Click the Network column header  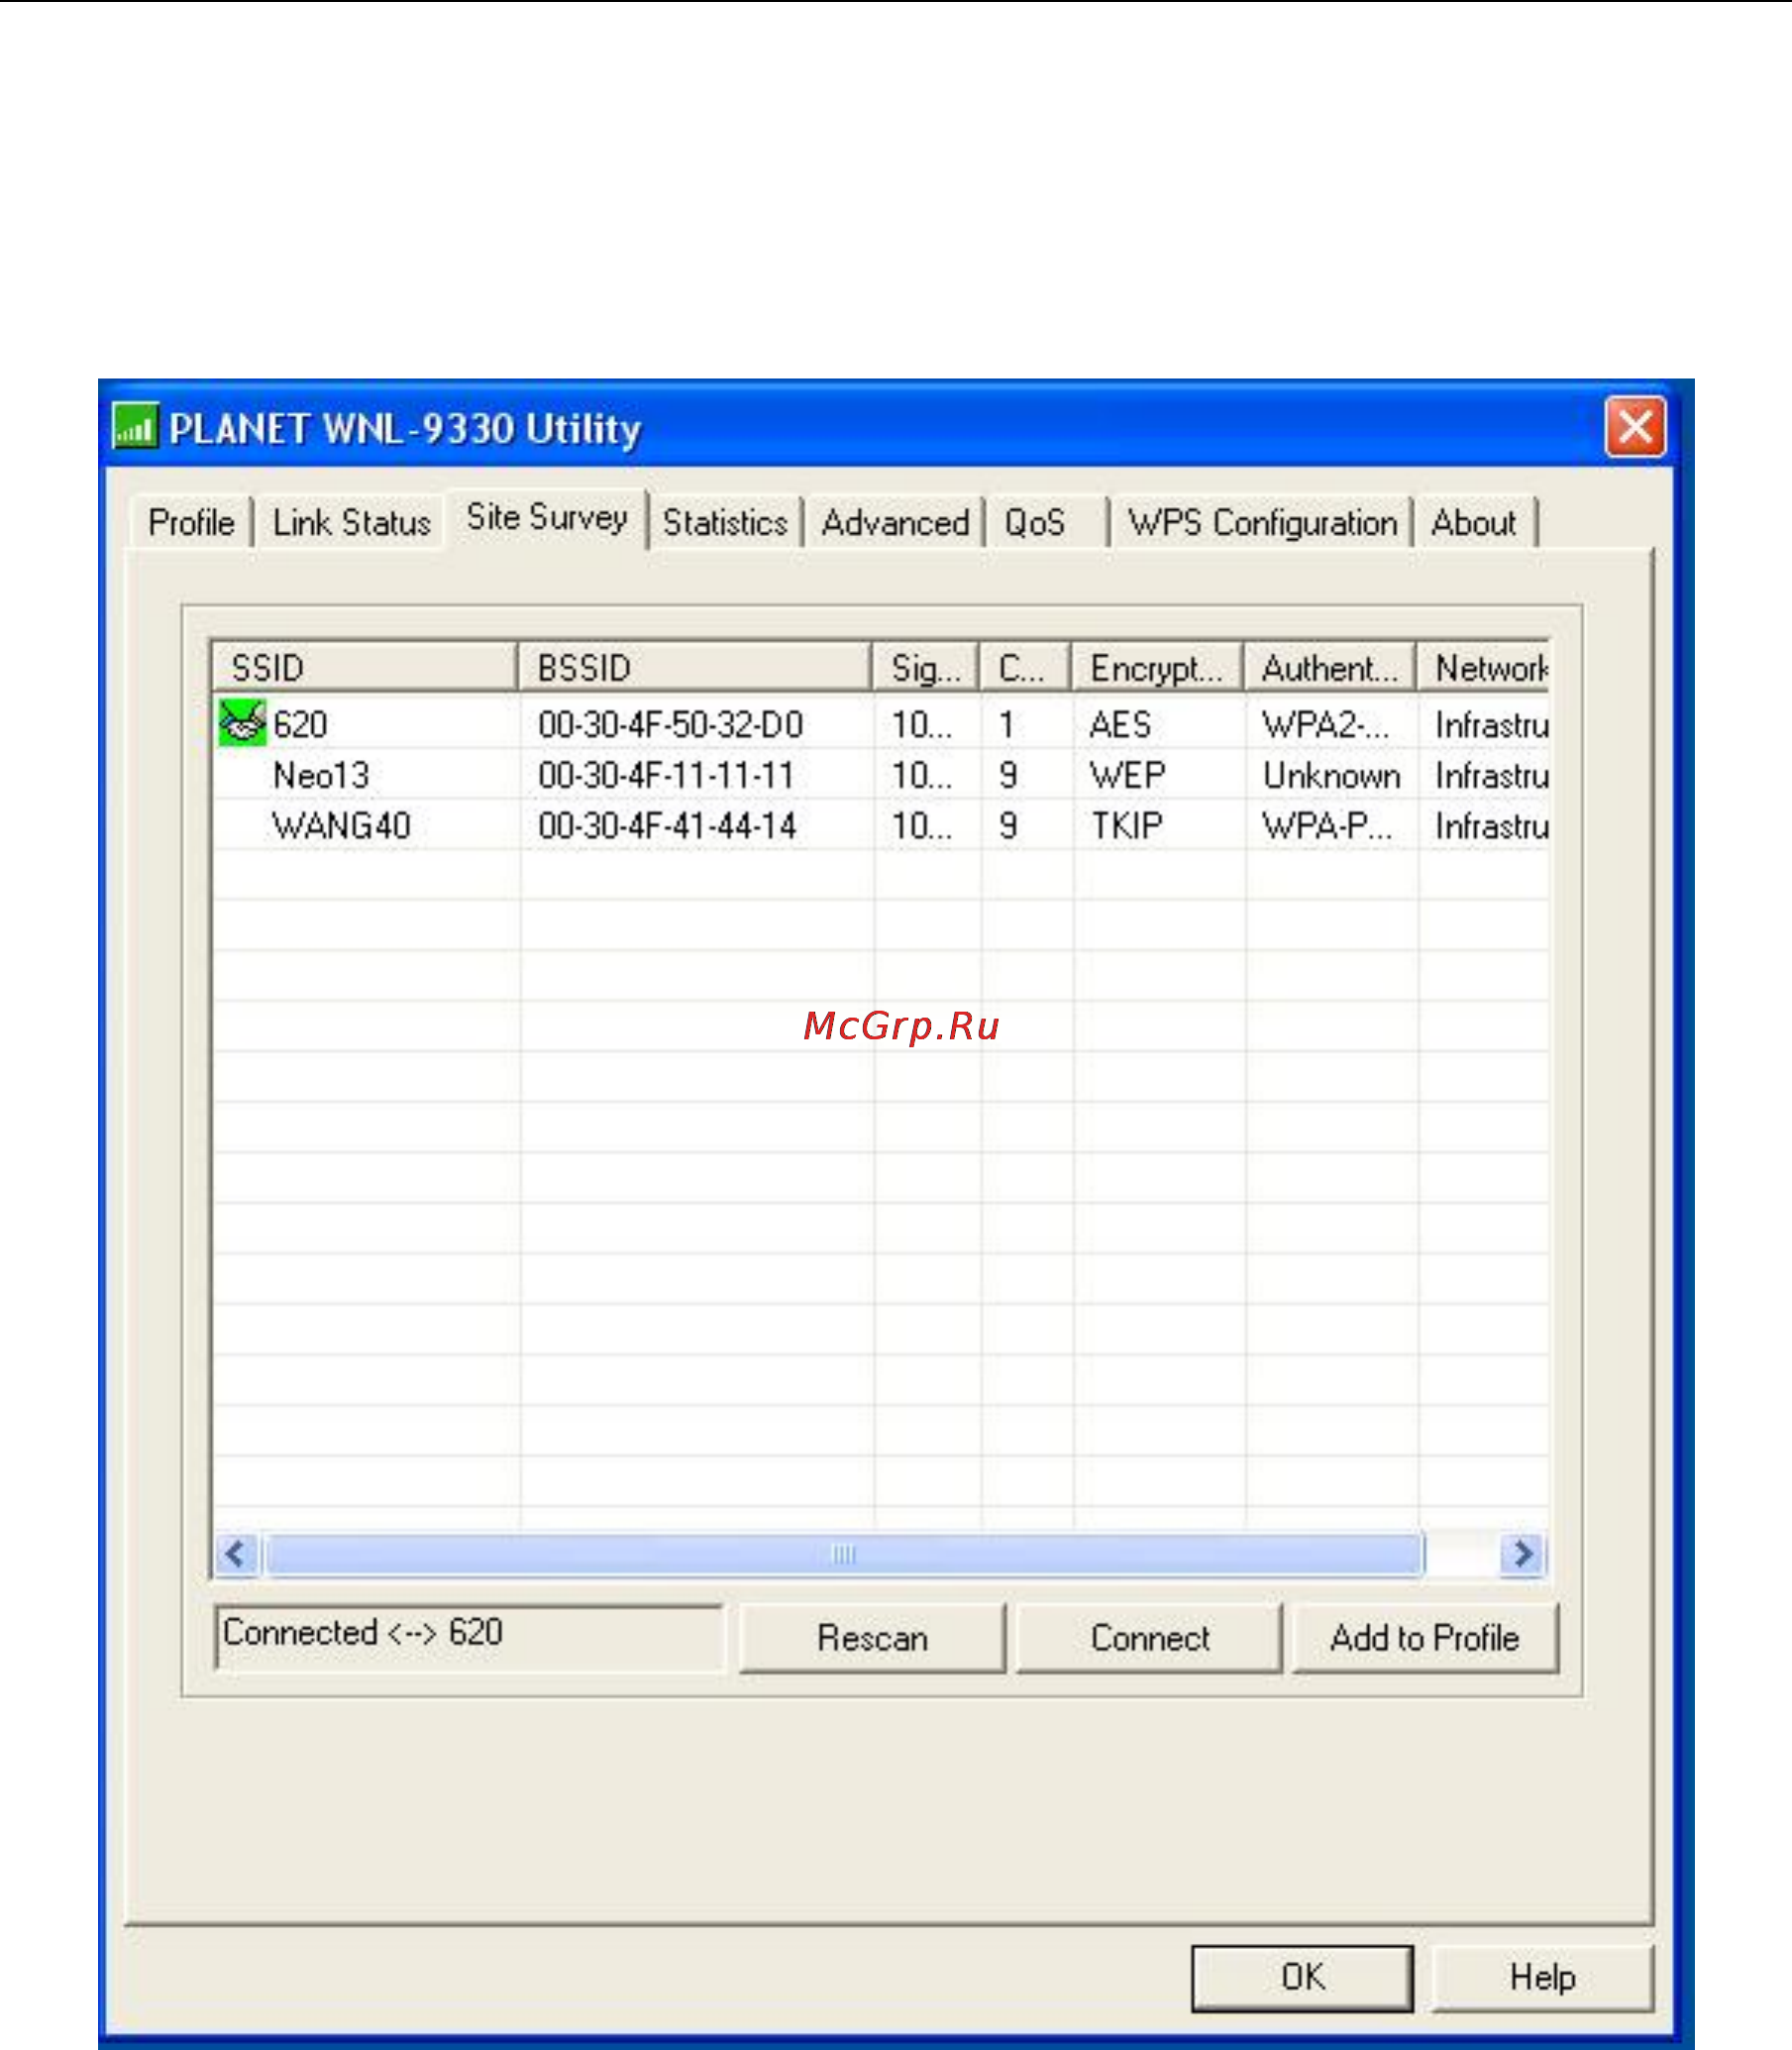1483,667
